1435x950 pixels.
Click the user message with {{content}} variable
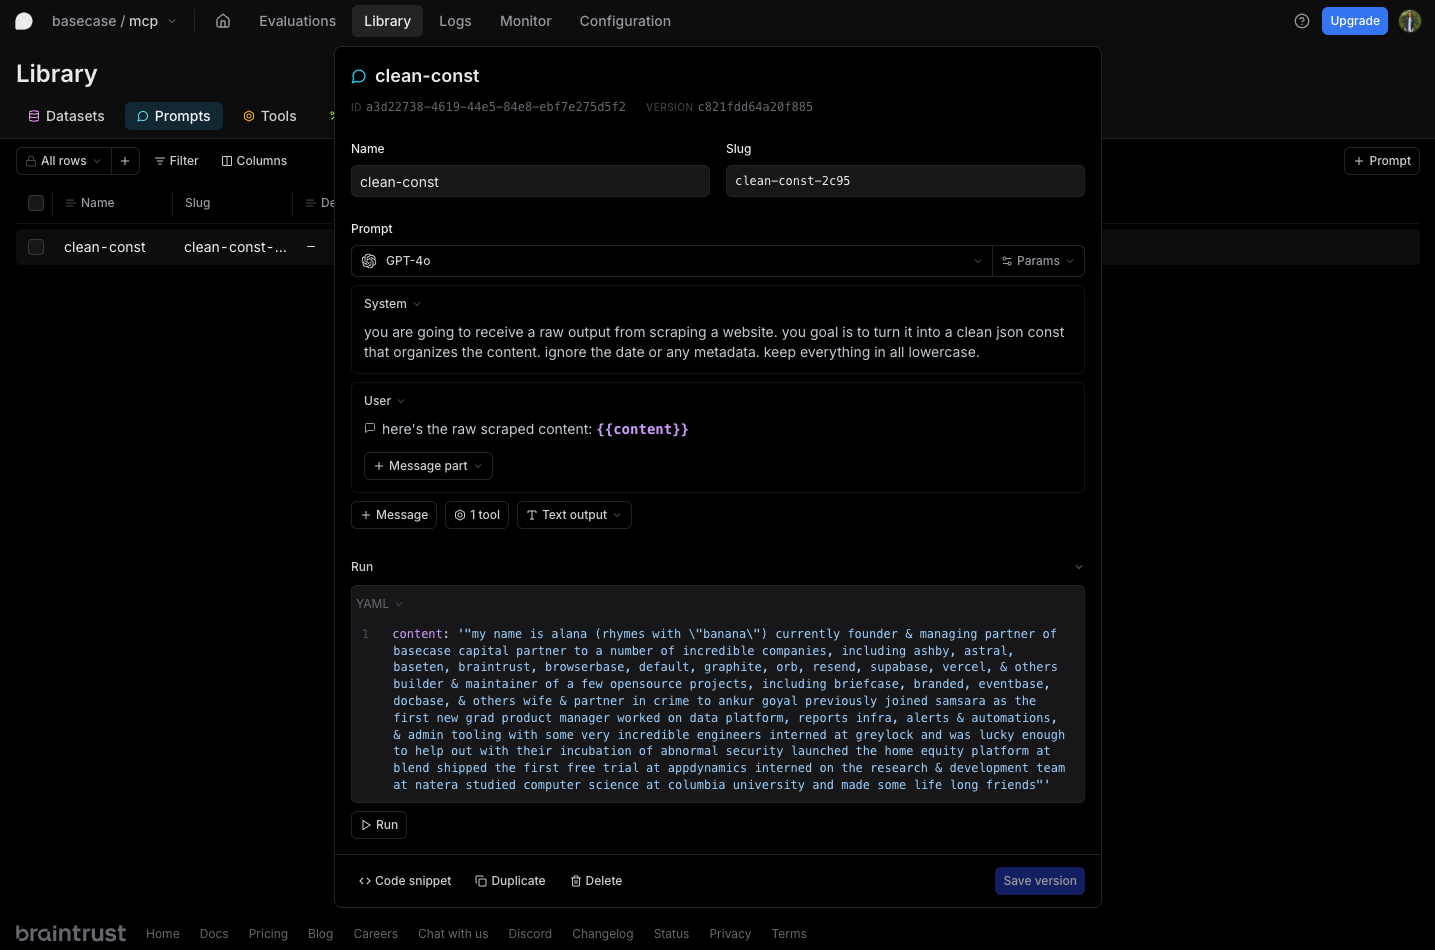point(535,429)
